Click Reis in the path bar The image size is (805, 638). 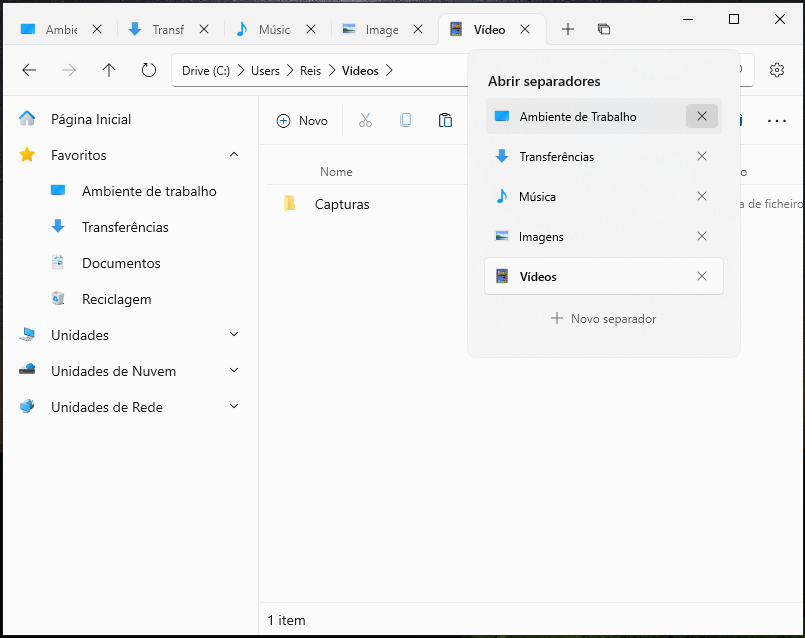(x=310, y=70)
